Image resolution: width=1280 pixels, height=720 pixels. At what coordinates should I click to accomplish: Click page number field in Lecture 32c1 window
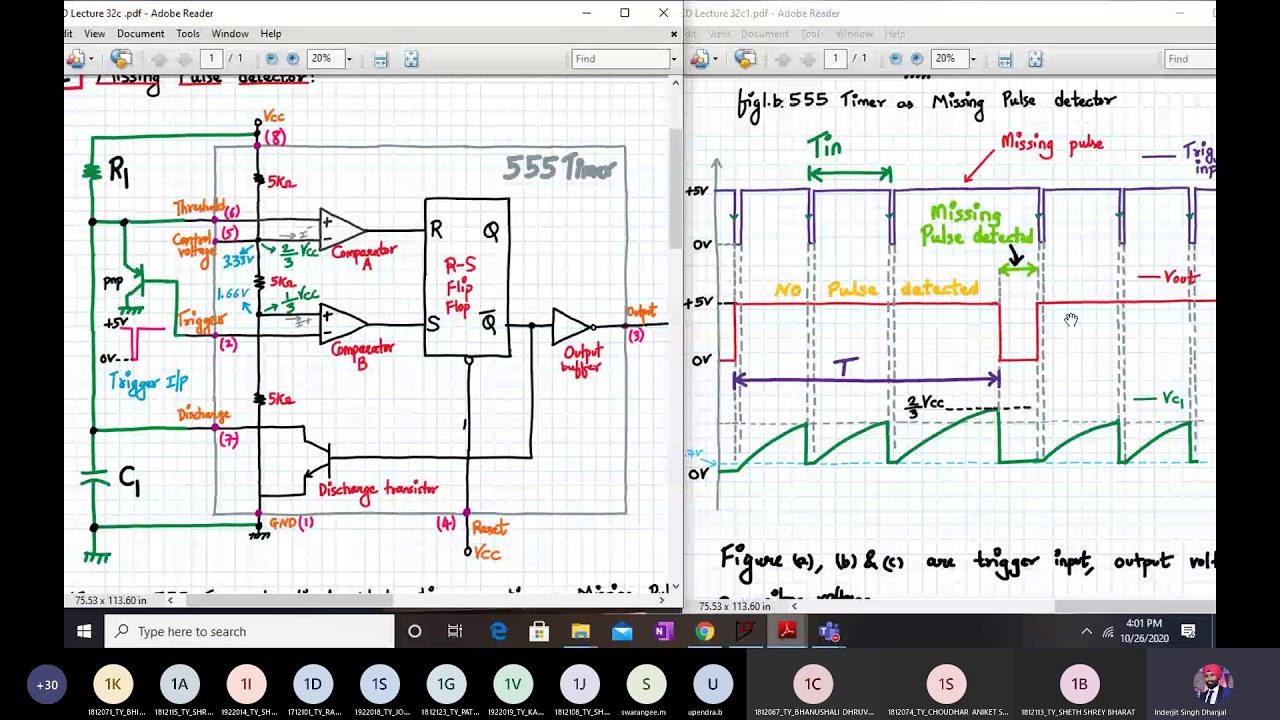point(836,59)
